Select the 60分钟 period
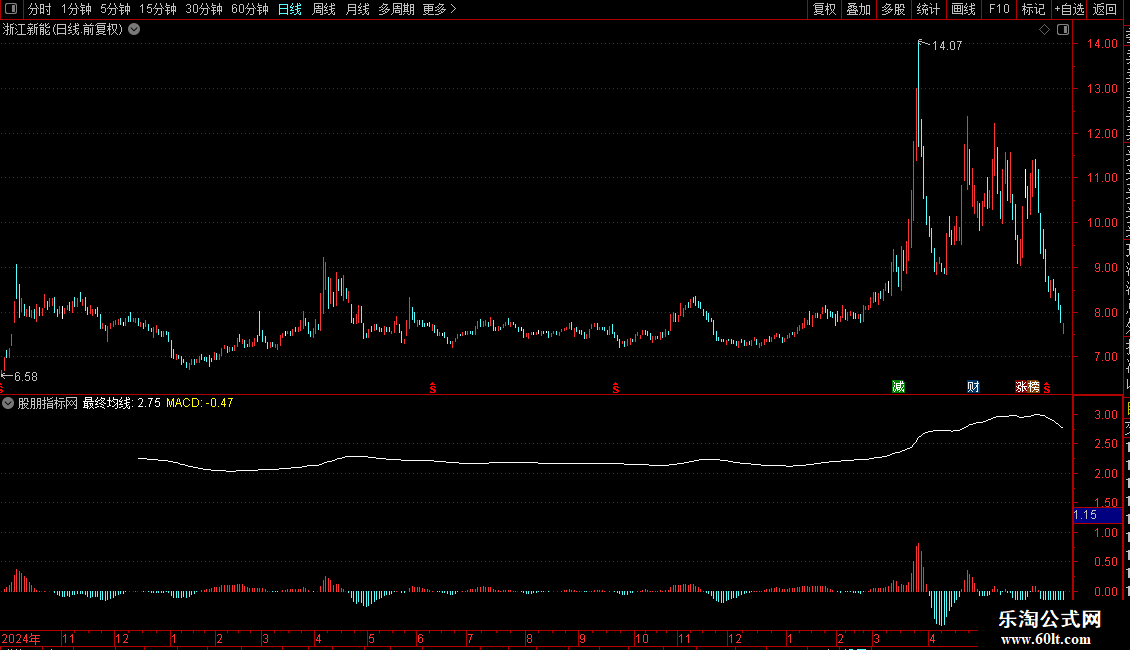 coord(250,9)
